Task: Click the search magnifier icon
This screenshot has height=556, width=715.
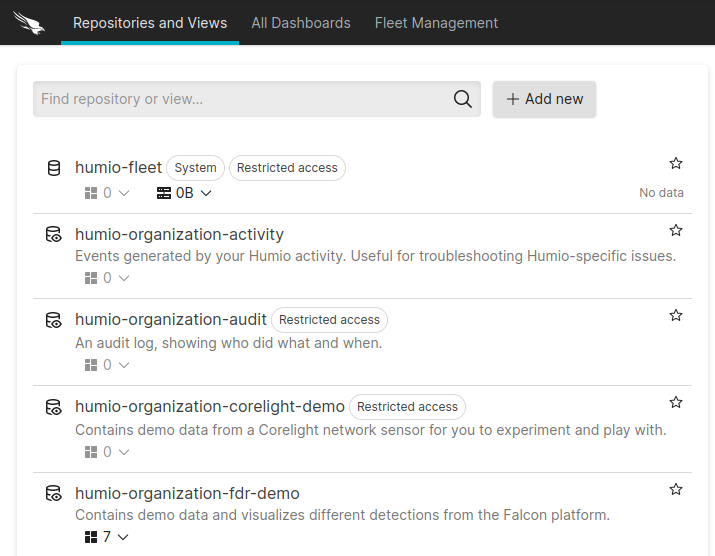Action: point(462,99)
